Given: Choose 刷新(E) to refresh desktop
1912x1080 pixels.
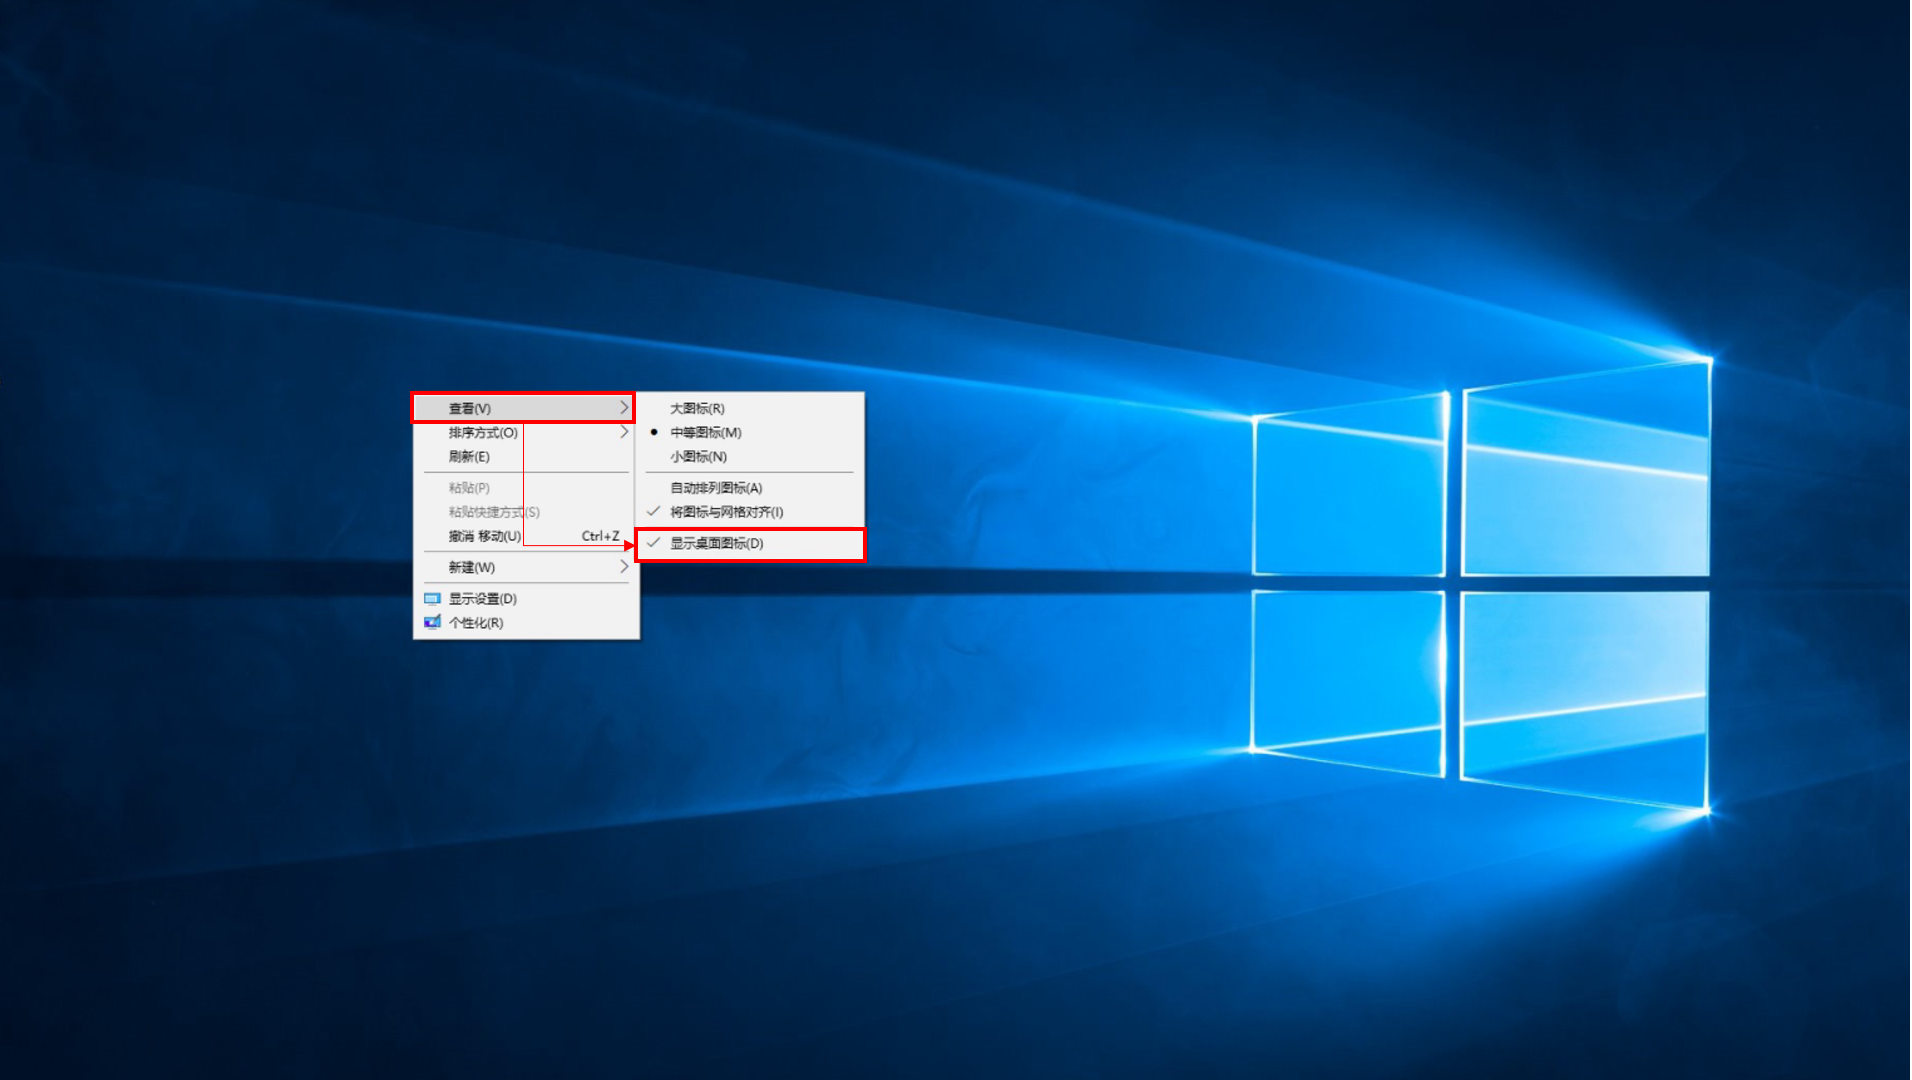Looking at the screenshot, I should (524, 456).
